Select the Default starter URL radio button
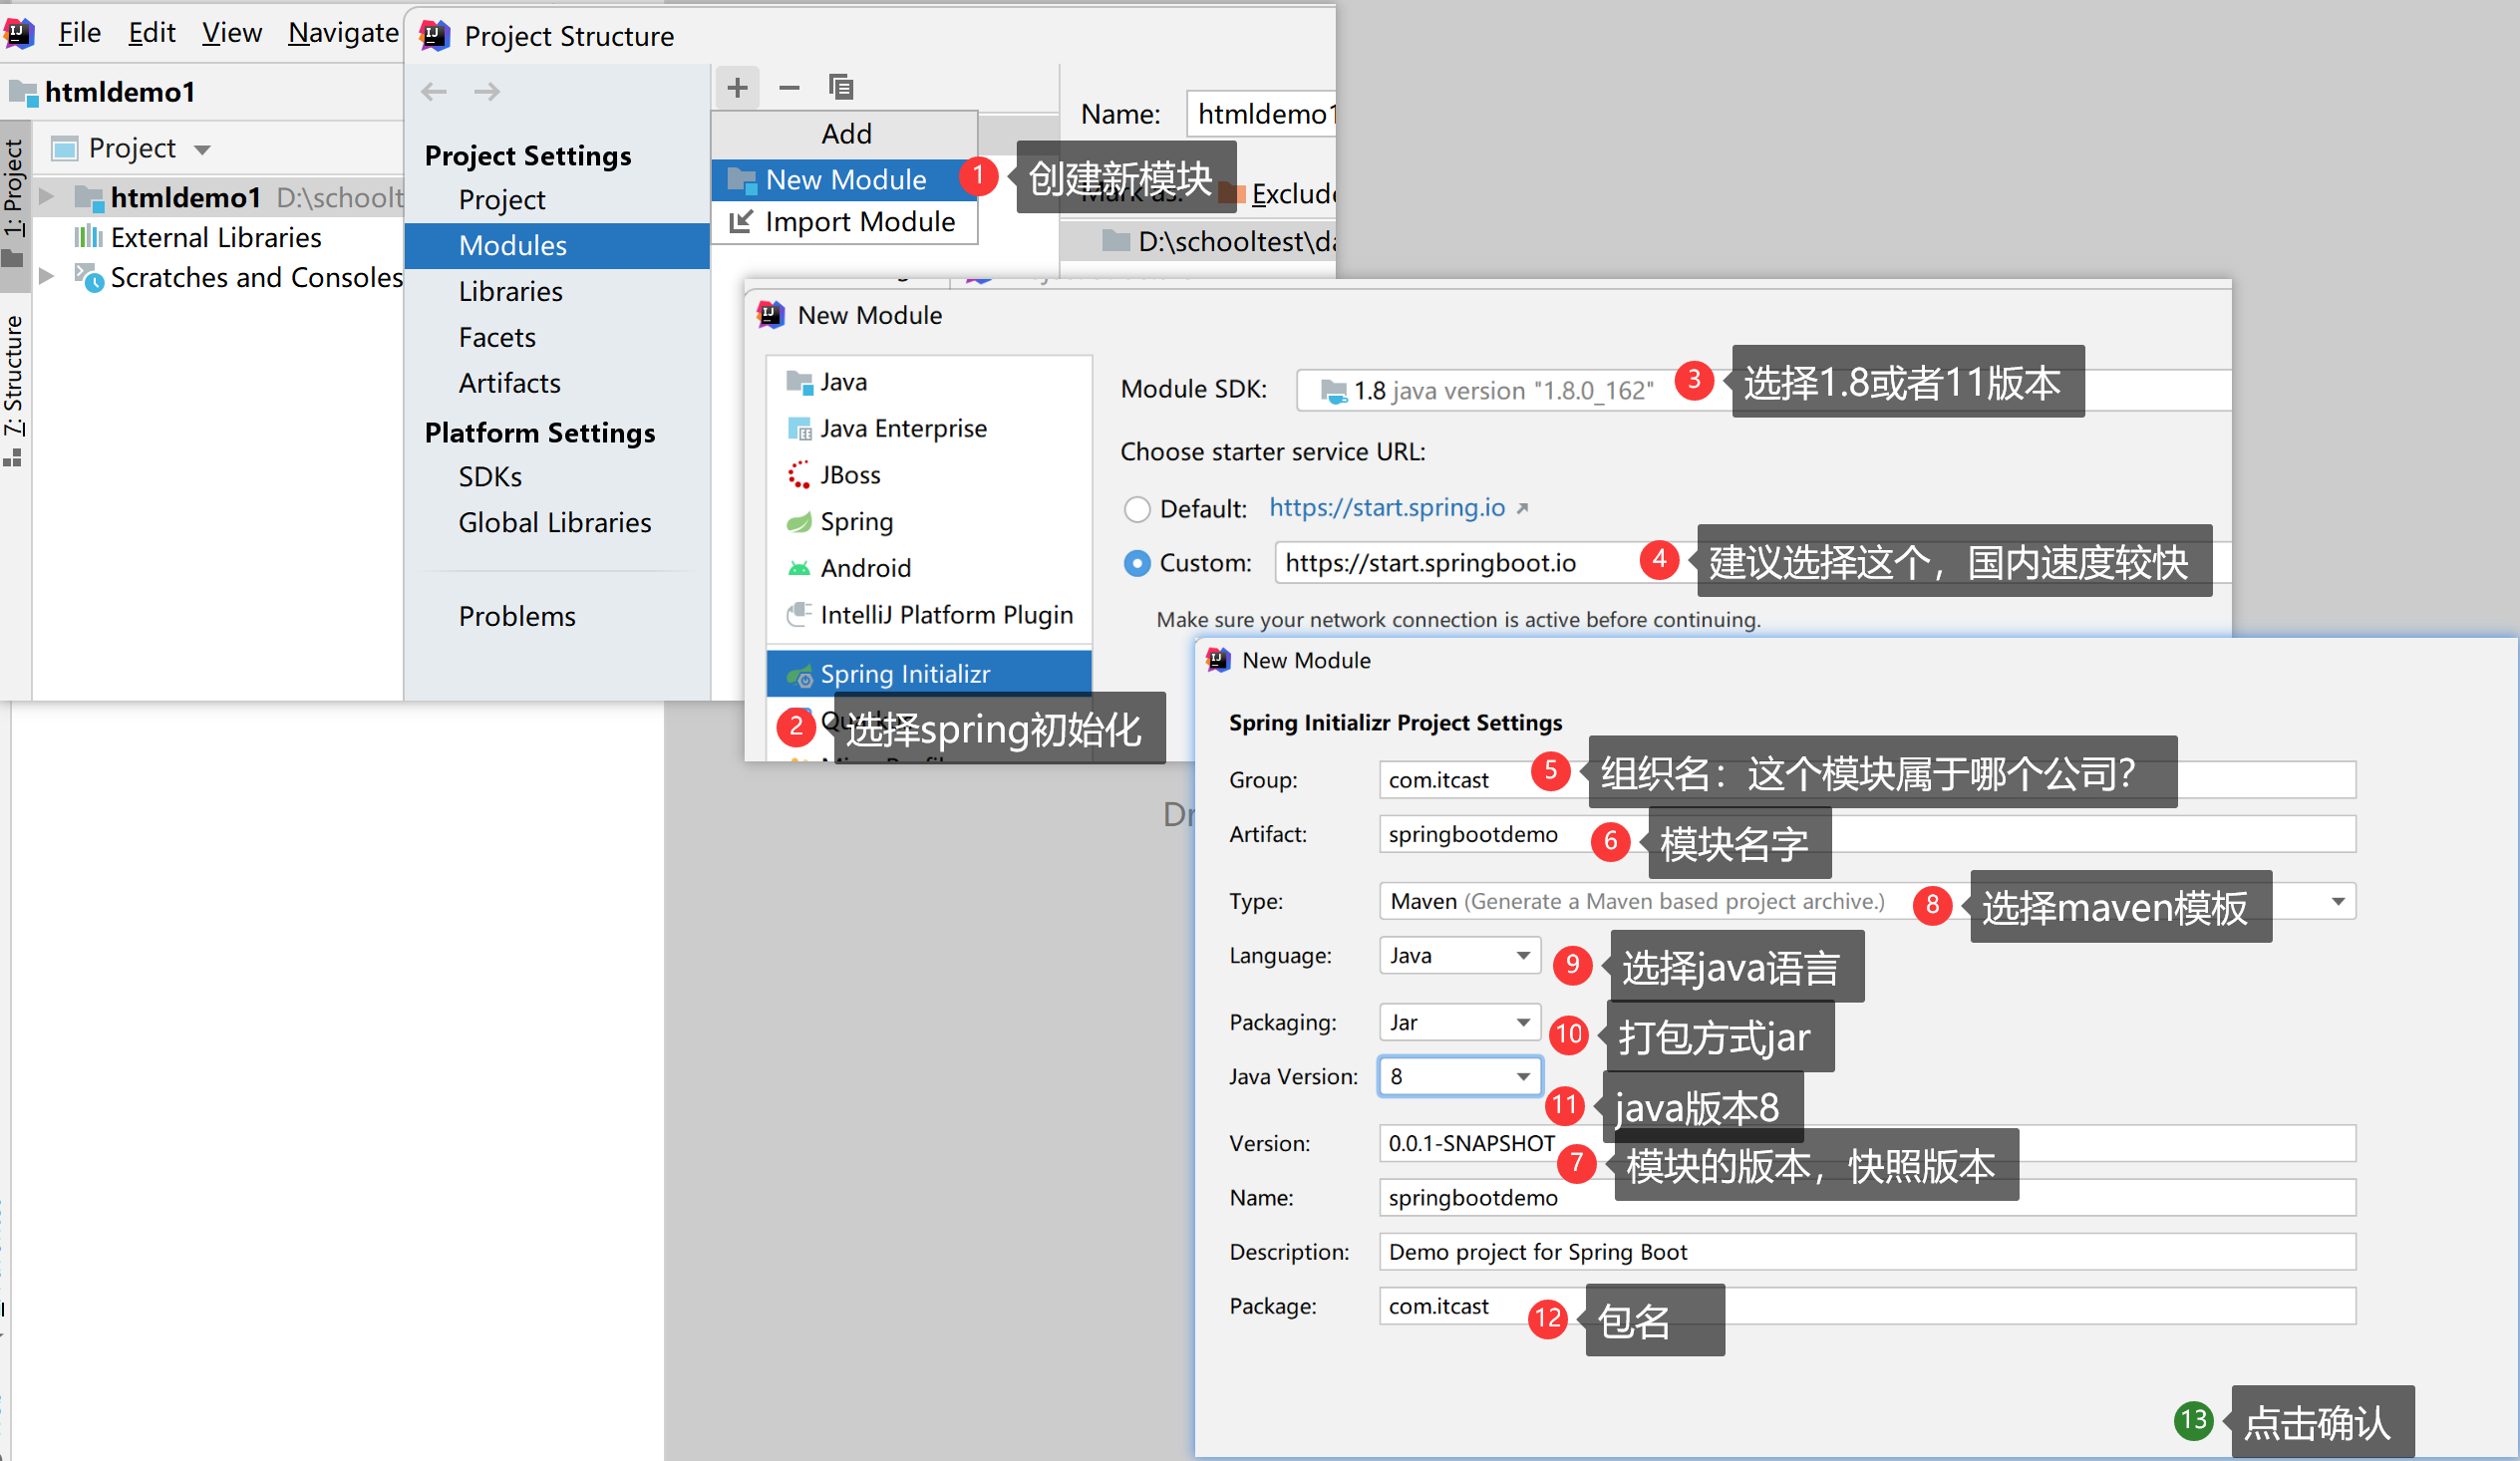This screenshot has height=1461, width=2520. (1137, 509)
